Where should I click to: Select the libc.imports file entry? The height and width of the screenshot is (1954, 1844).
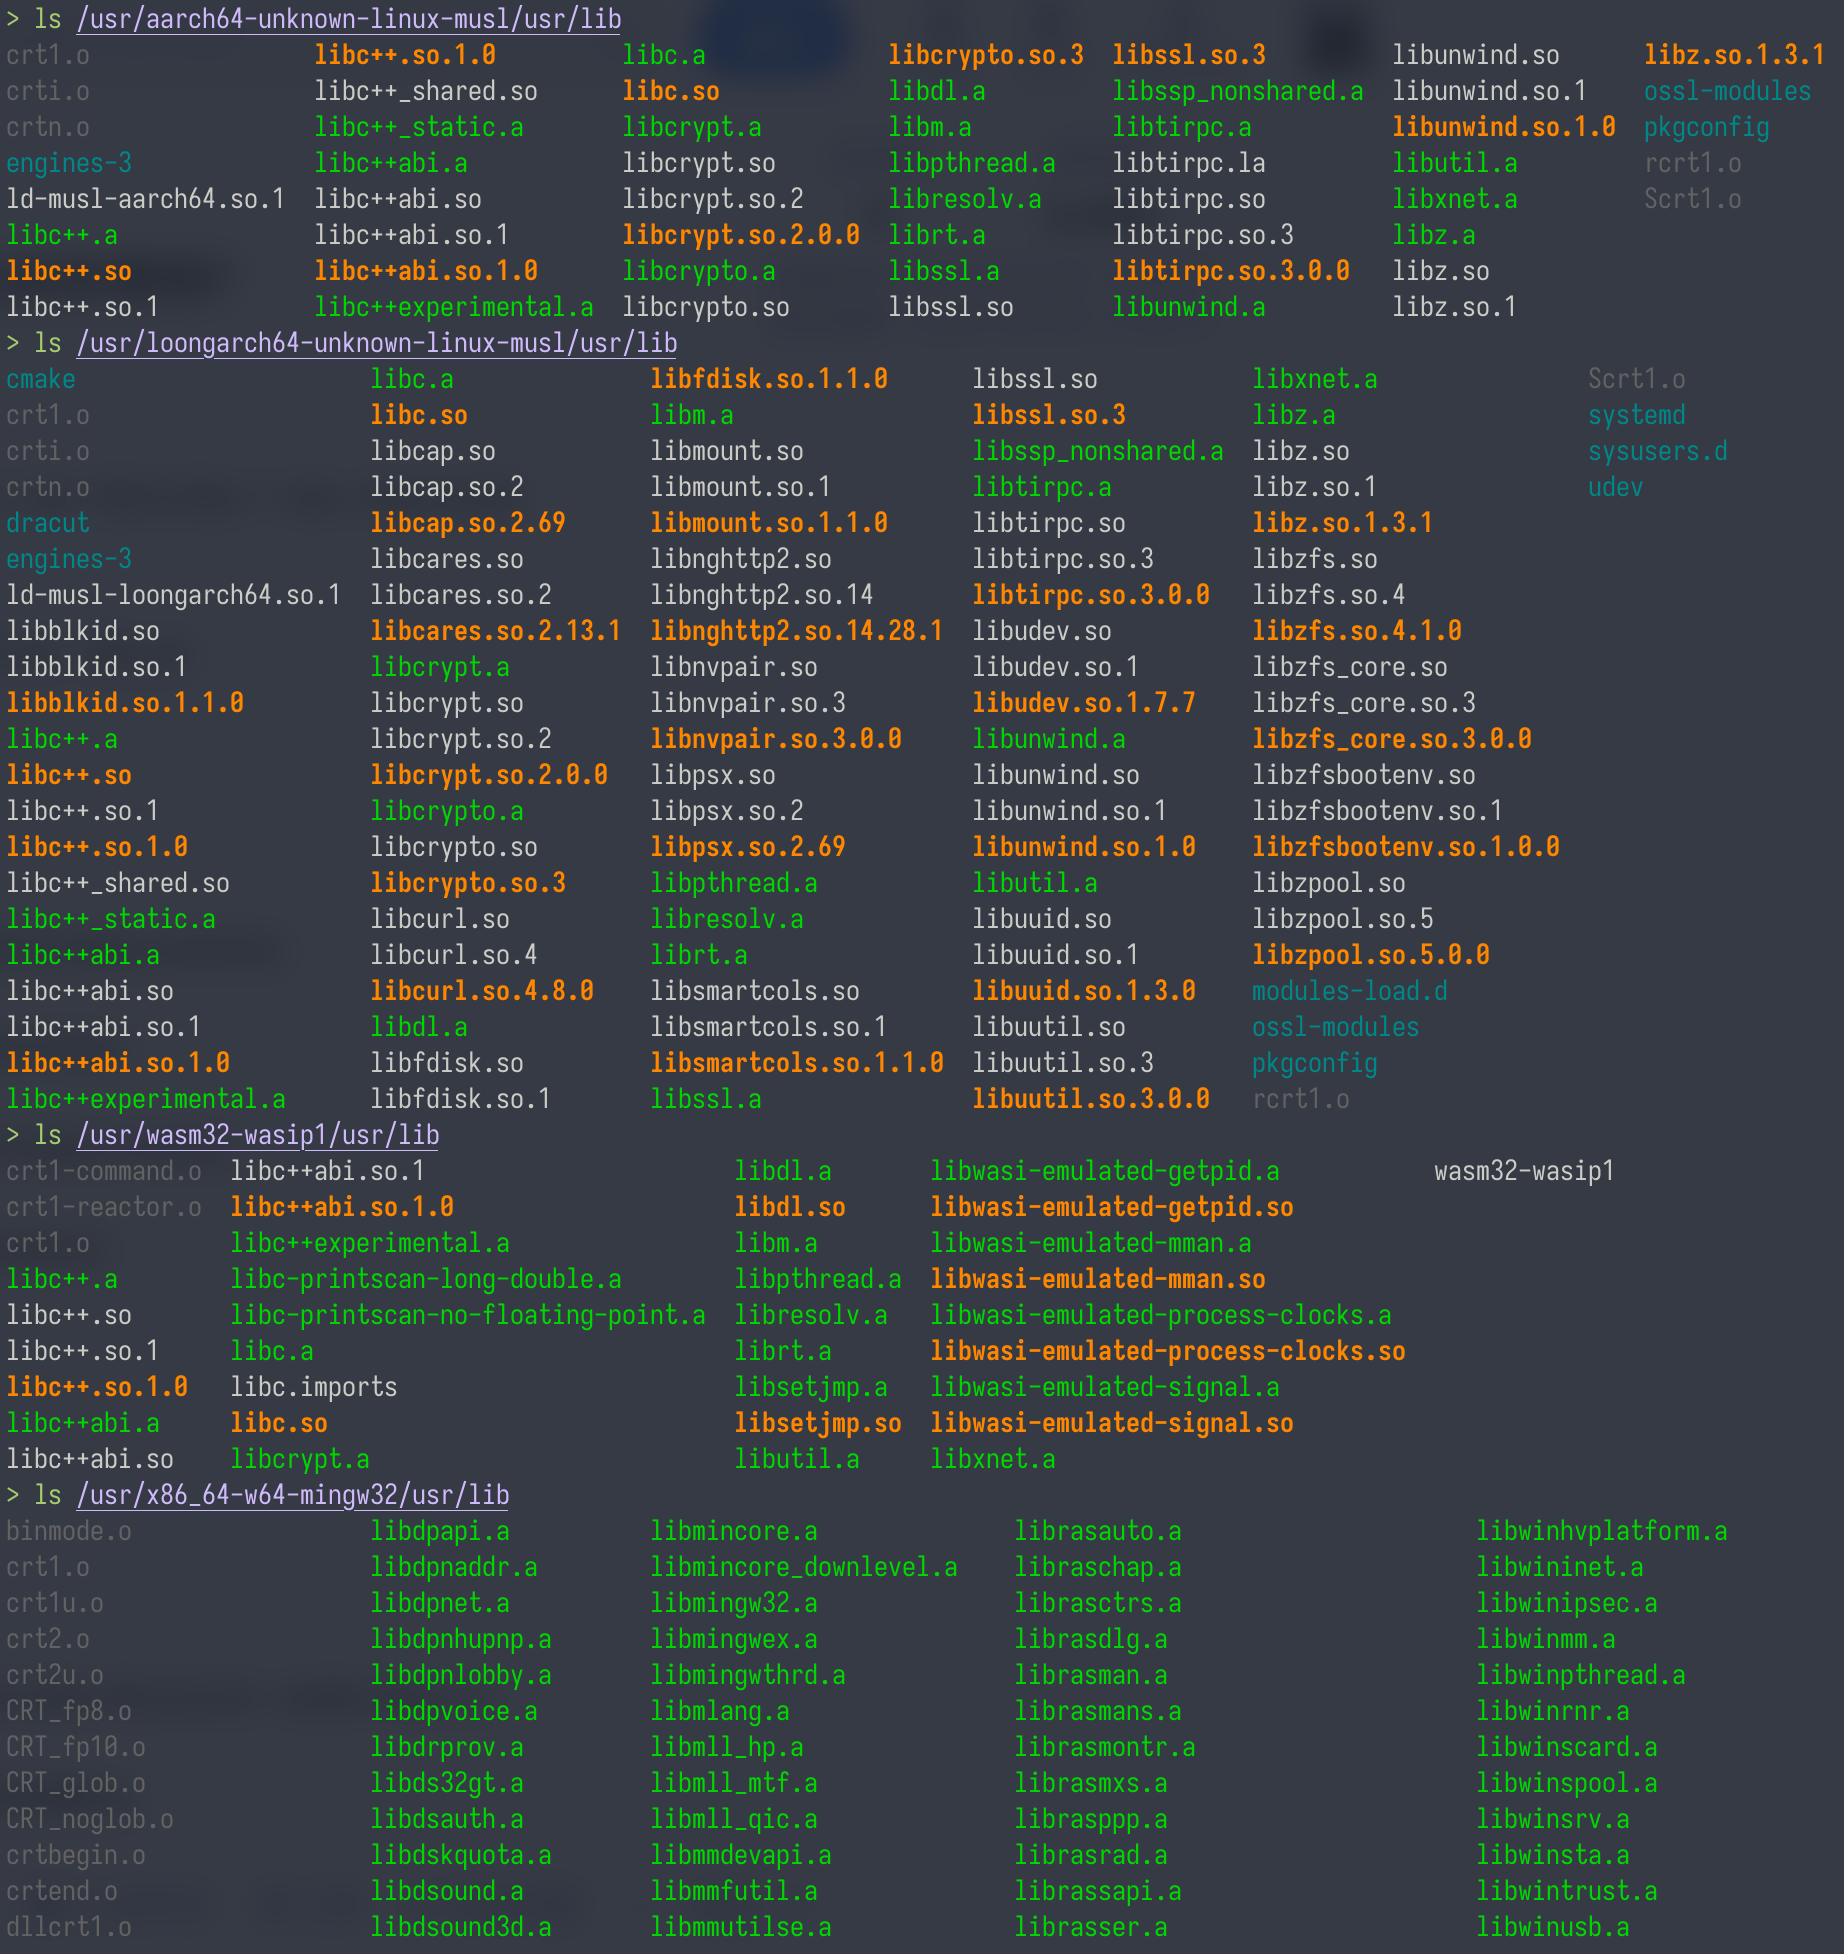pyautogui.click(x=314, y=1387)
